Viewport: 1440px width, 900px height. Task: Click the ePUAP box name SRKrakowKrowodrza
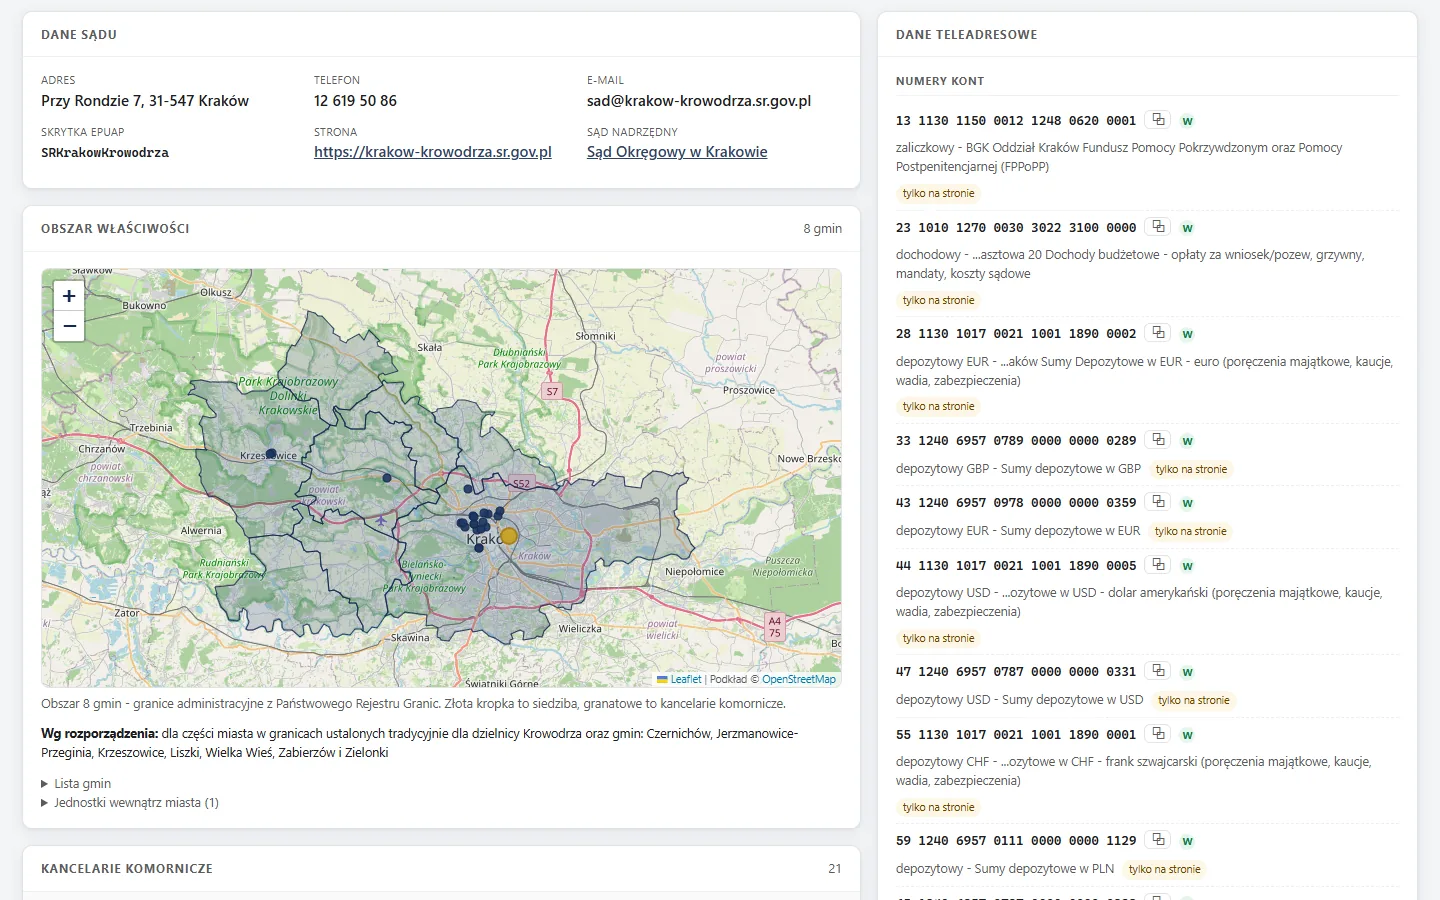point(105,153)
